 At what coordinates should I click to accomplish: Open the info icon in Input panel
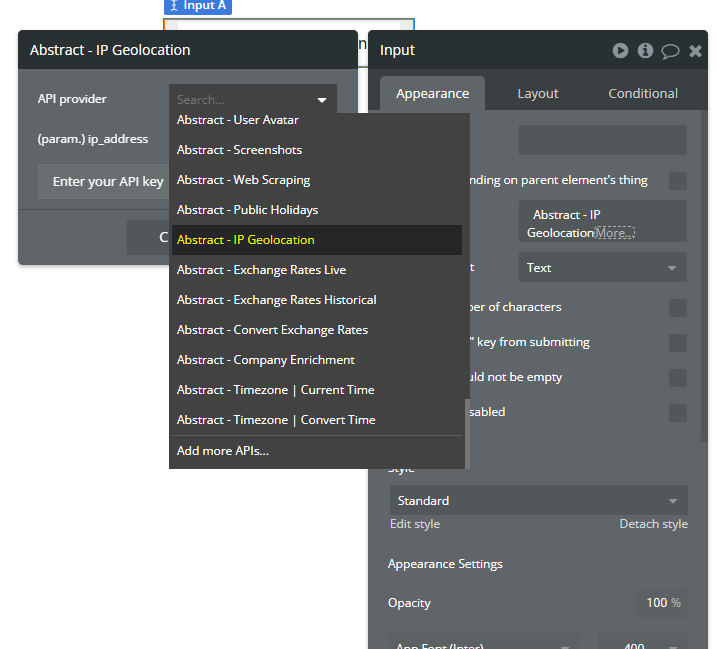click(x=645, y=50)
